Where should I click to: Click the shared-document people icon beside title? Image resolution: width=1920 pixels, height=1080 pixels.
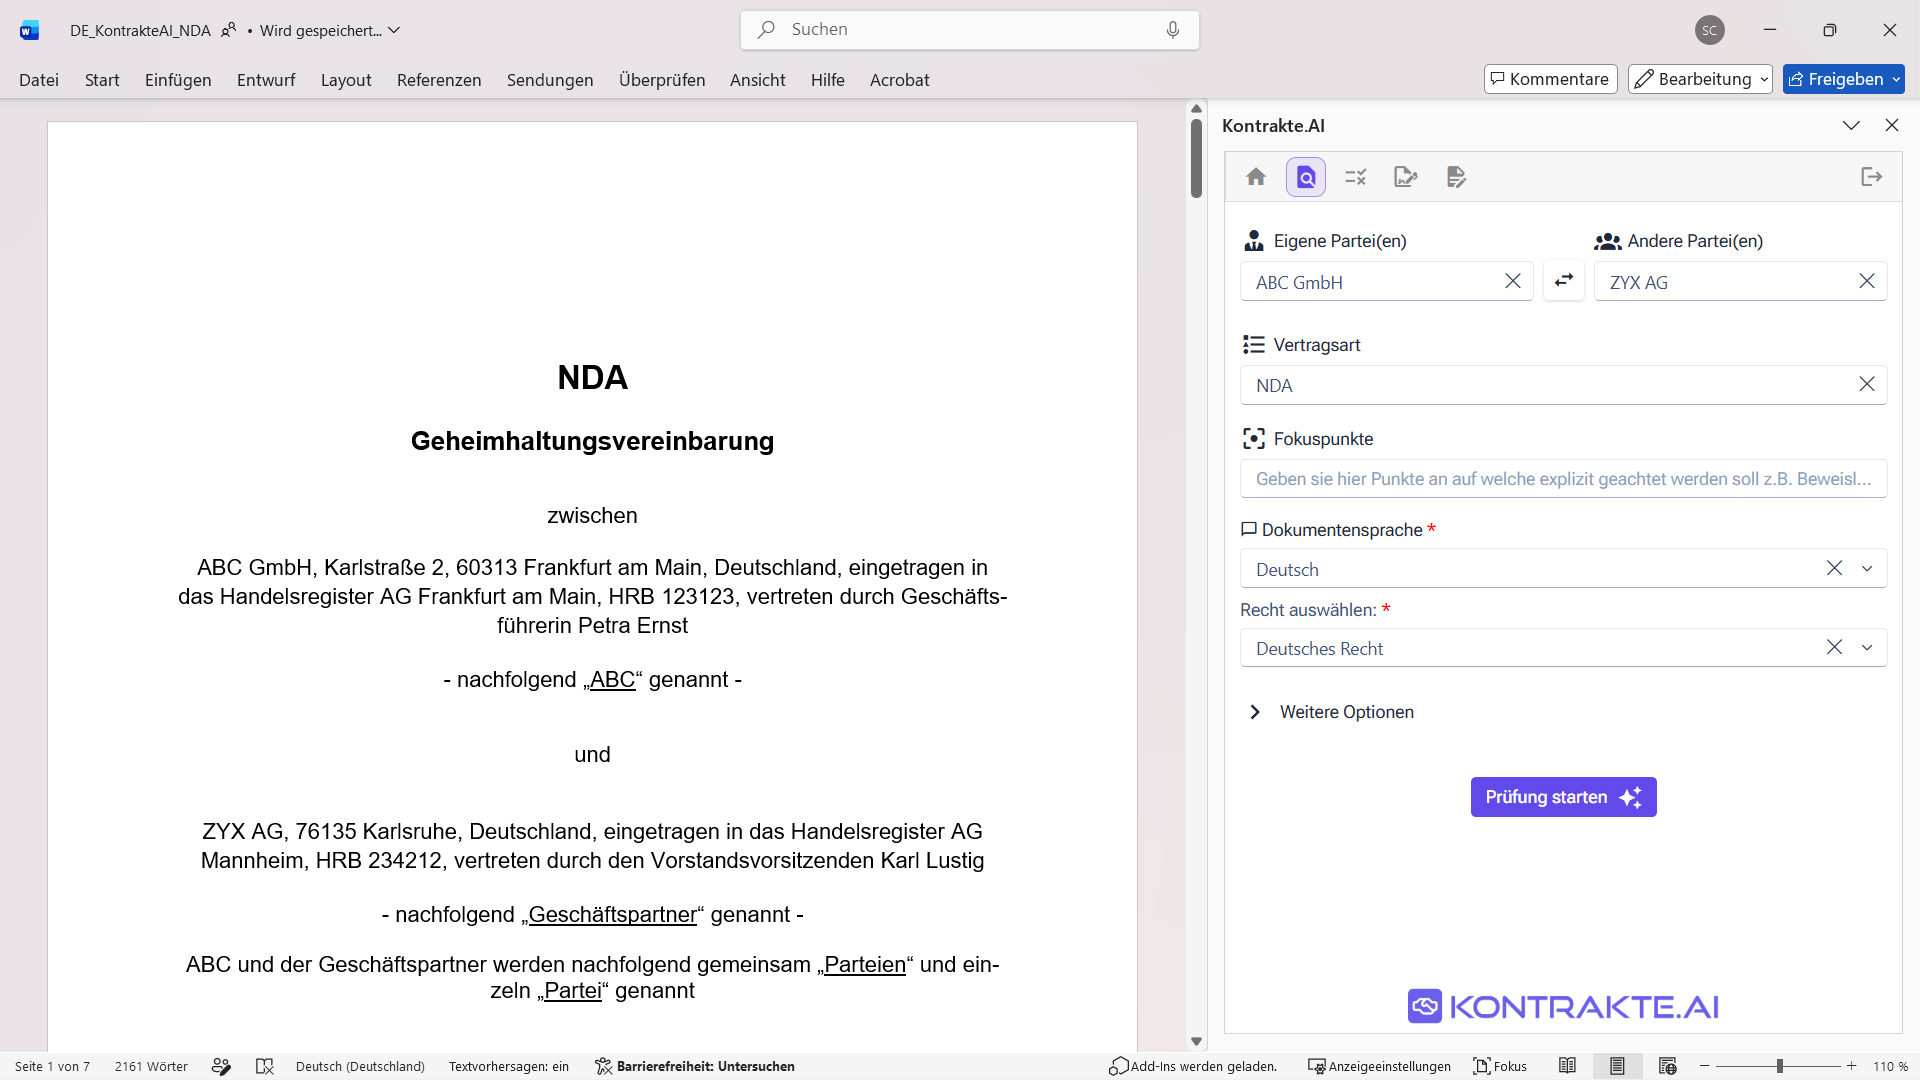pyautogui.click(x=229, y=30)
